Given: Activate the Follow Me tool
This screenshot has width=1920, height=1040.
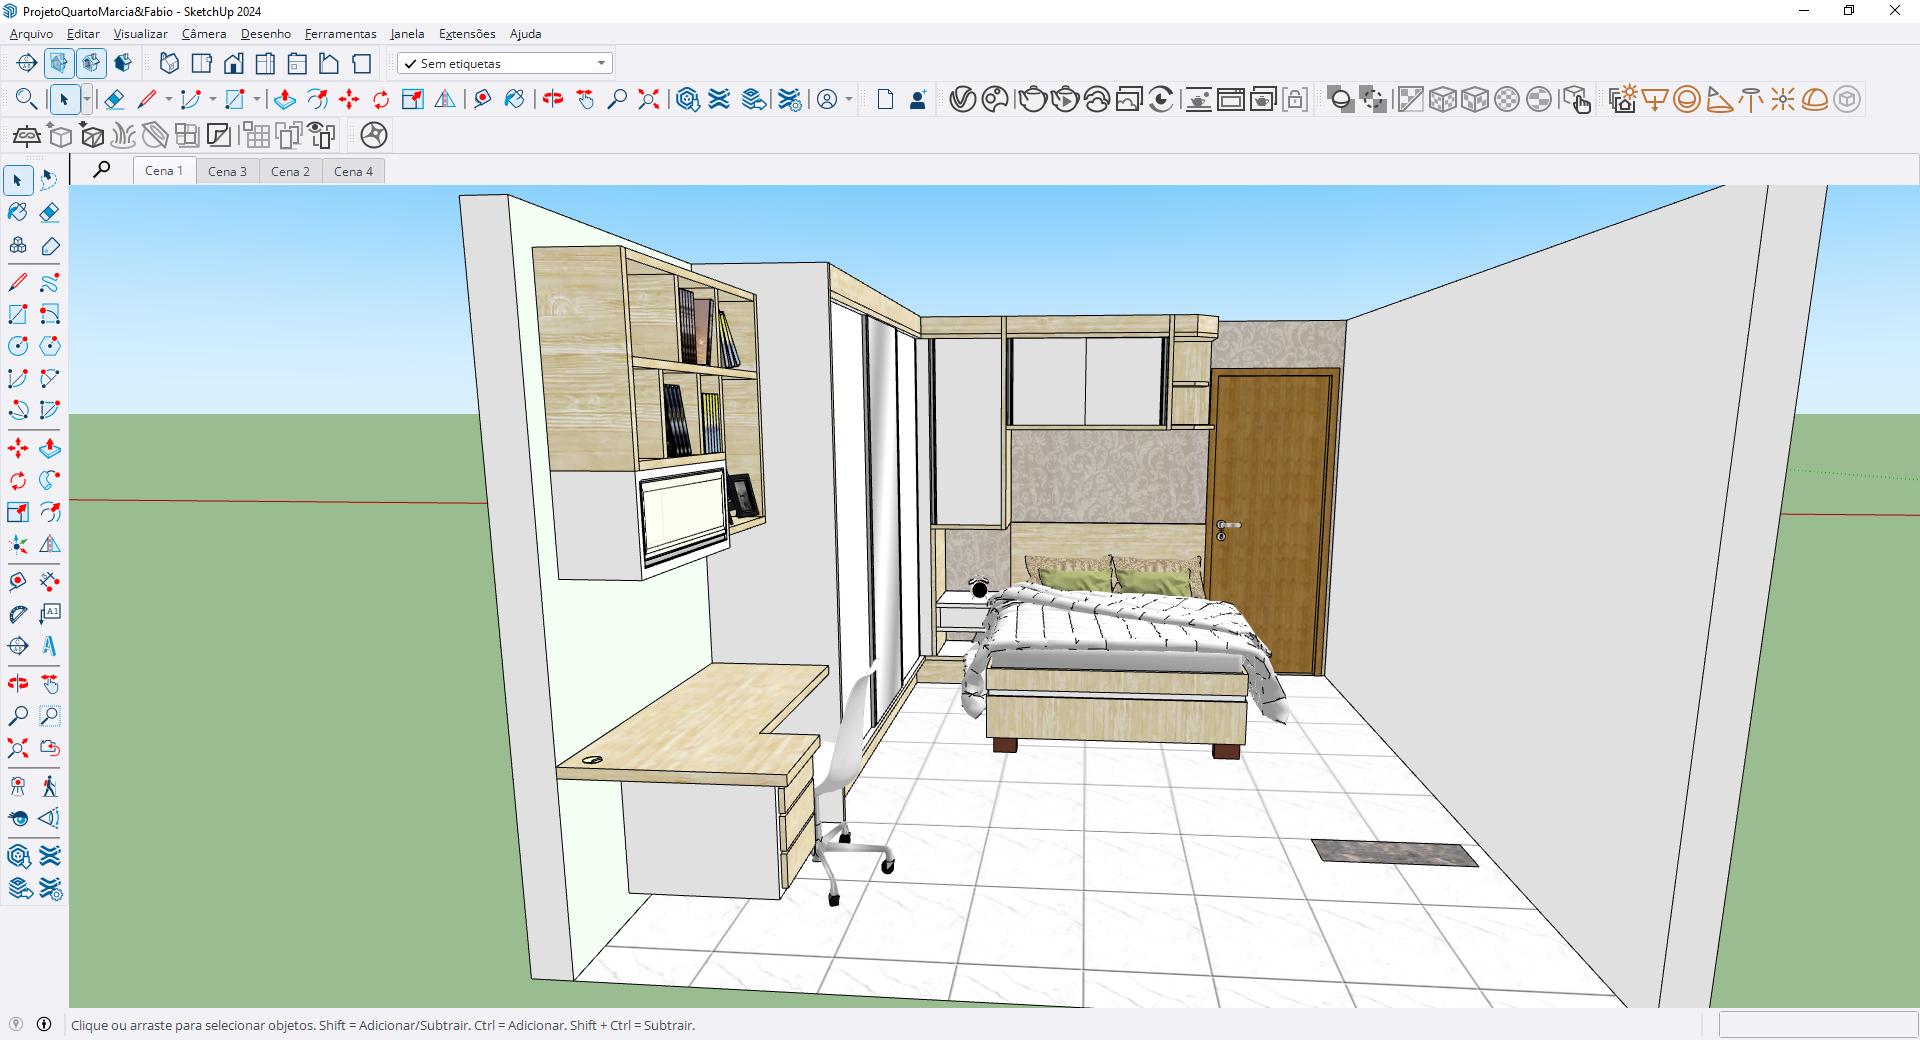Looking at the screenshot, I should 49,481.
